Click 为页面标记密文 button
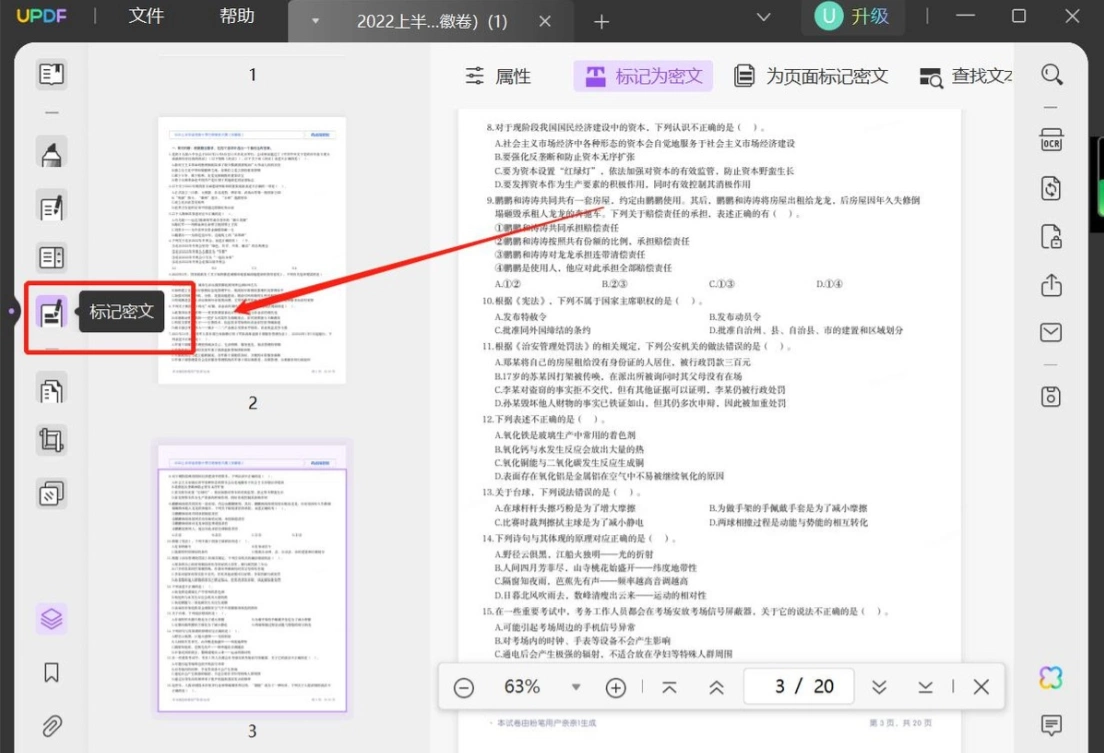The width and height of the screenshot is (1104, 753). point(811,76)
